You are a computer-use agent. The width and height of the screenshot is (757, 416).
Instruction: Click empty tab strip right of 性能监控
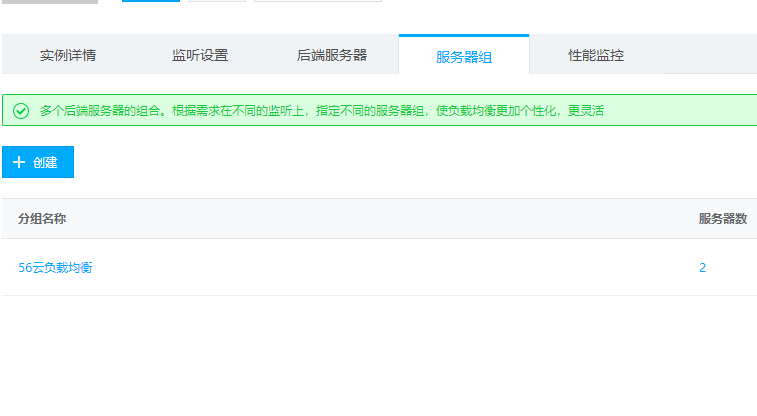click(708, 55)
